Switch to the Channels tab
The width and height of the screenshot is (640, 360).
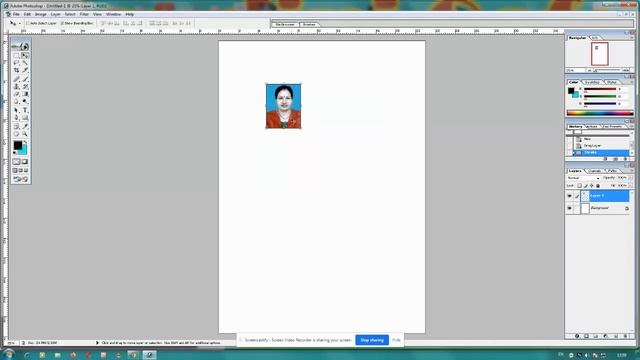pyautogui.click(x=595, y=171)
